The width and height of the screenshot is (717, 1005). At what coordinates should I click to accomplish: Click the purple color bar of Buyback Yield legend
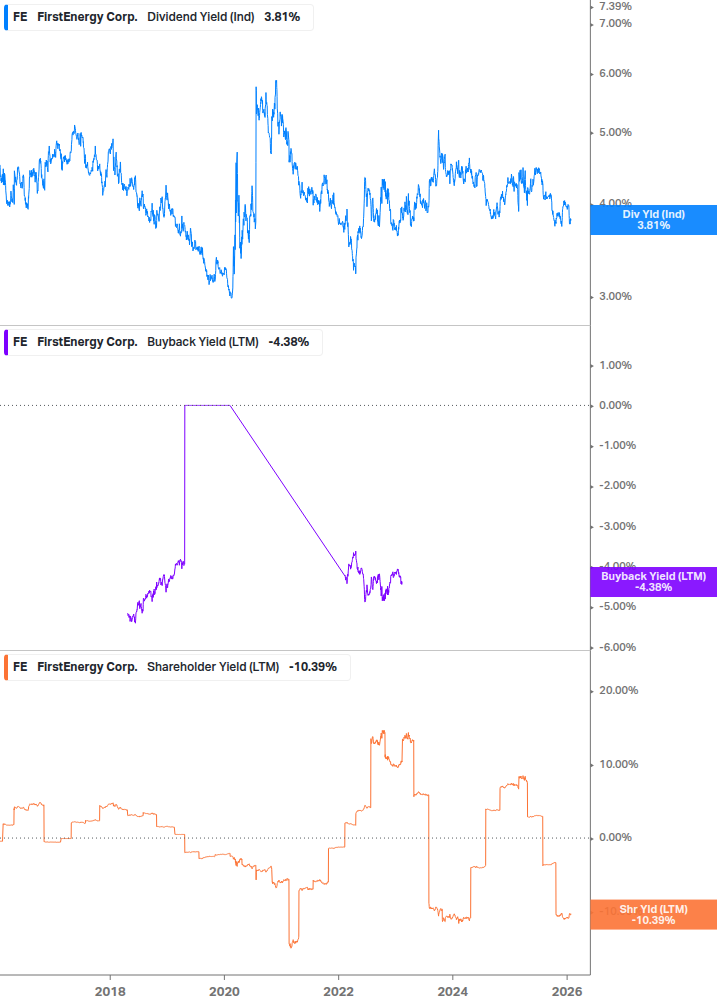coord(6,342)
